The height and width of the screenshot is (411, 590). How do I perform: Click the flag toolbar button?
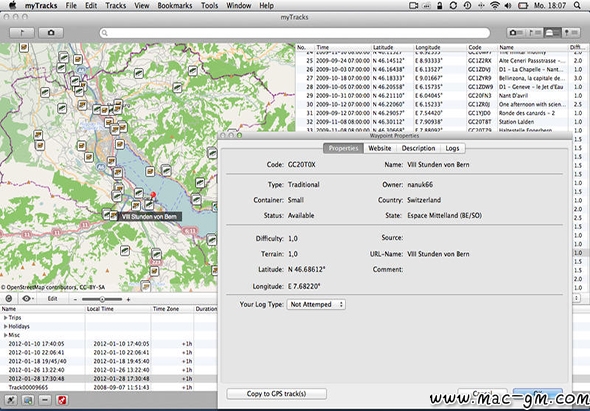coord(22,33)
